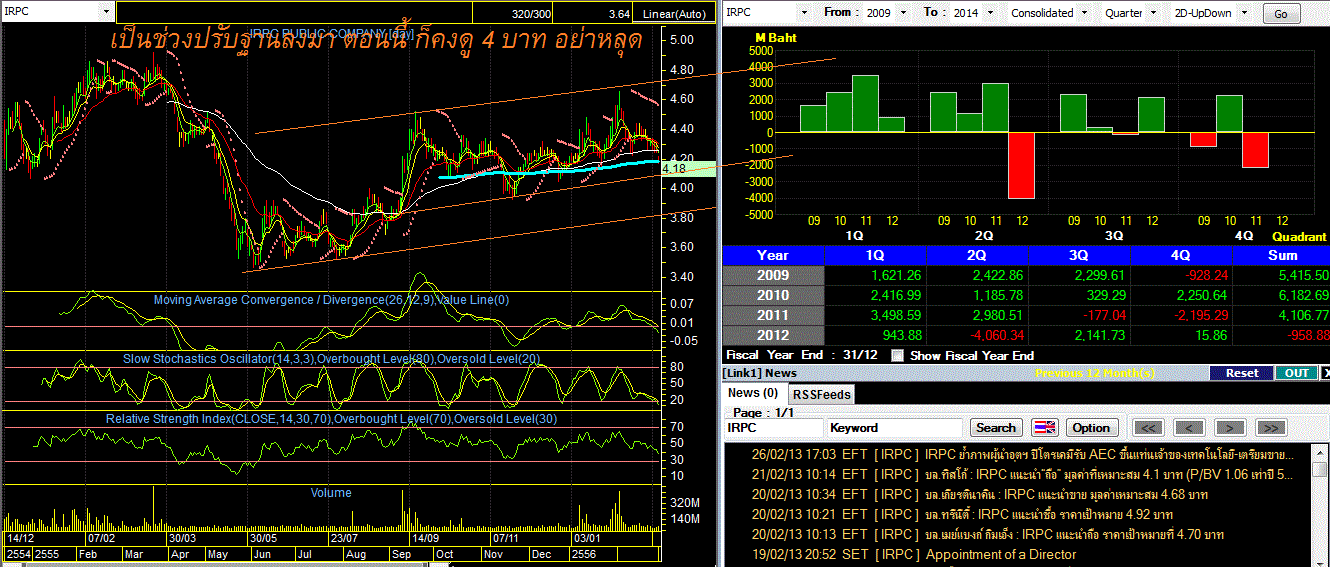Click the 3Q column header in table
The width and height of the screenshot is (1330, 567).
1080,255
